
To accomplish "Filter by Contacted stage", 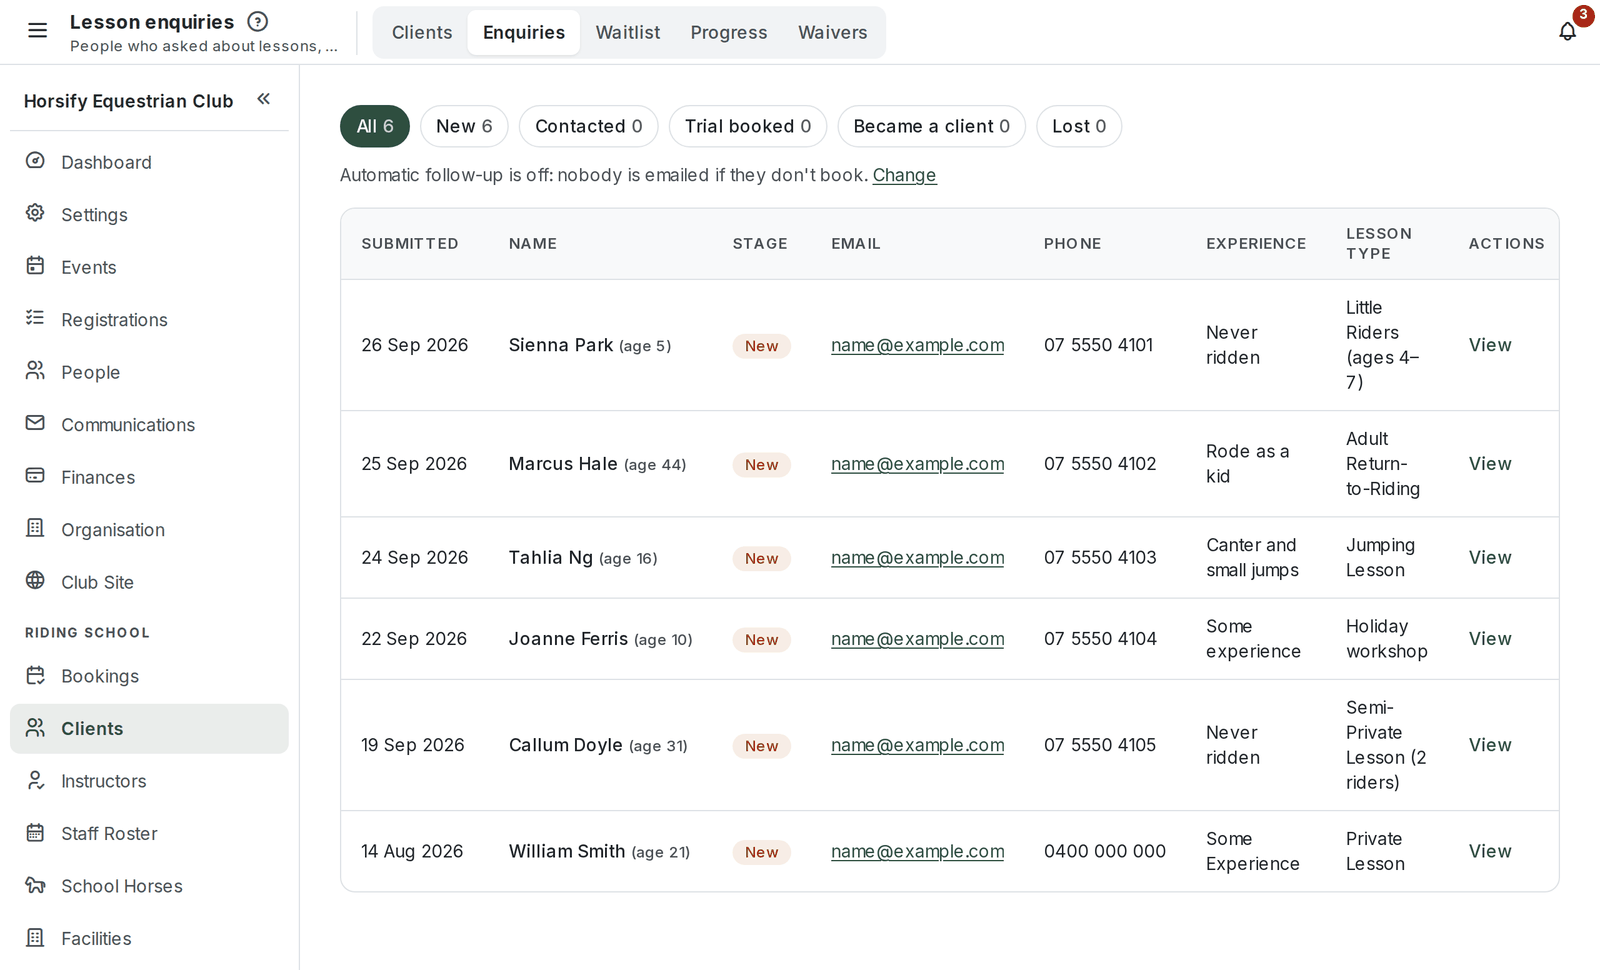I will pos(588,126).
